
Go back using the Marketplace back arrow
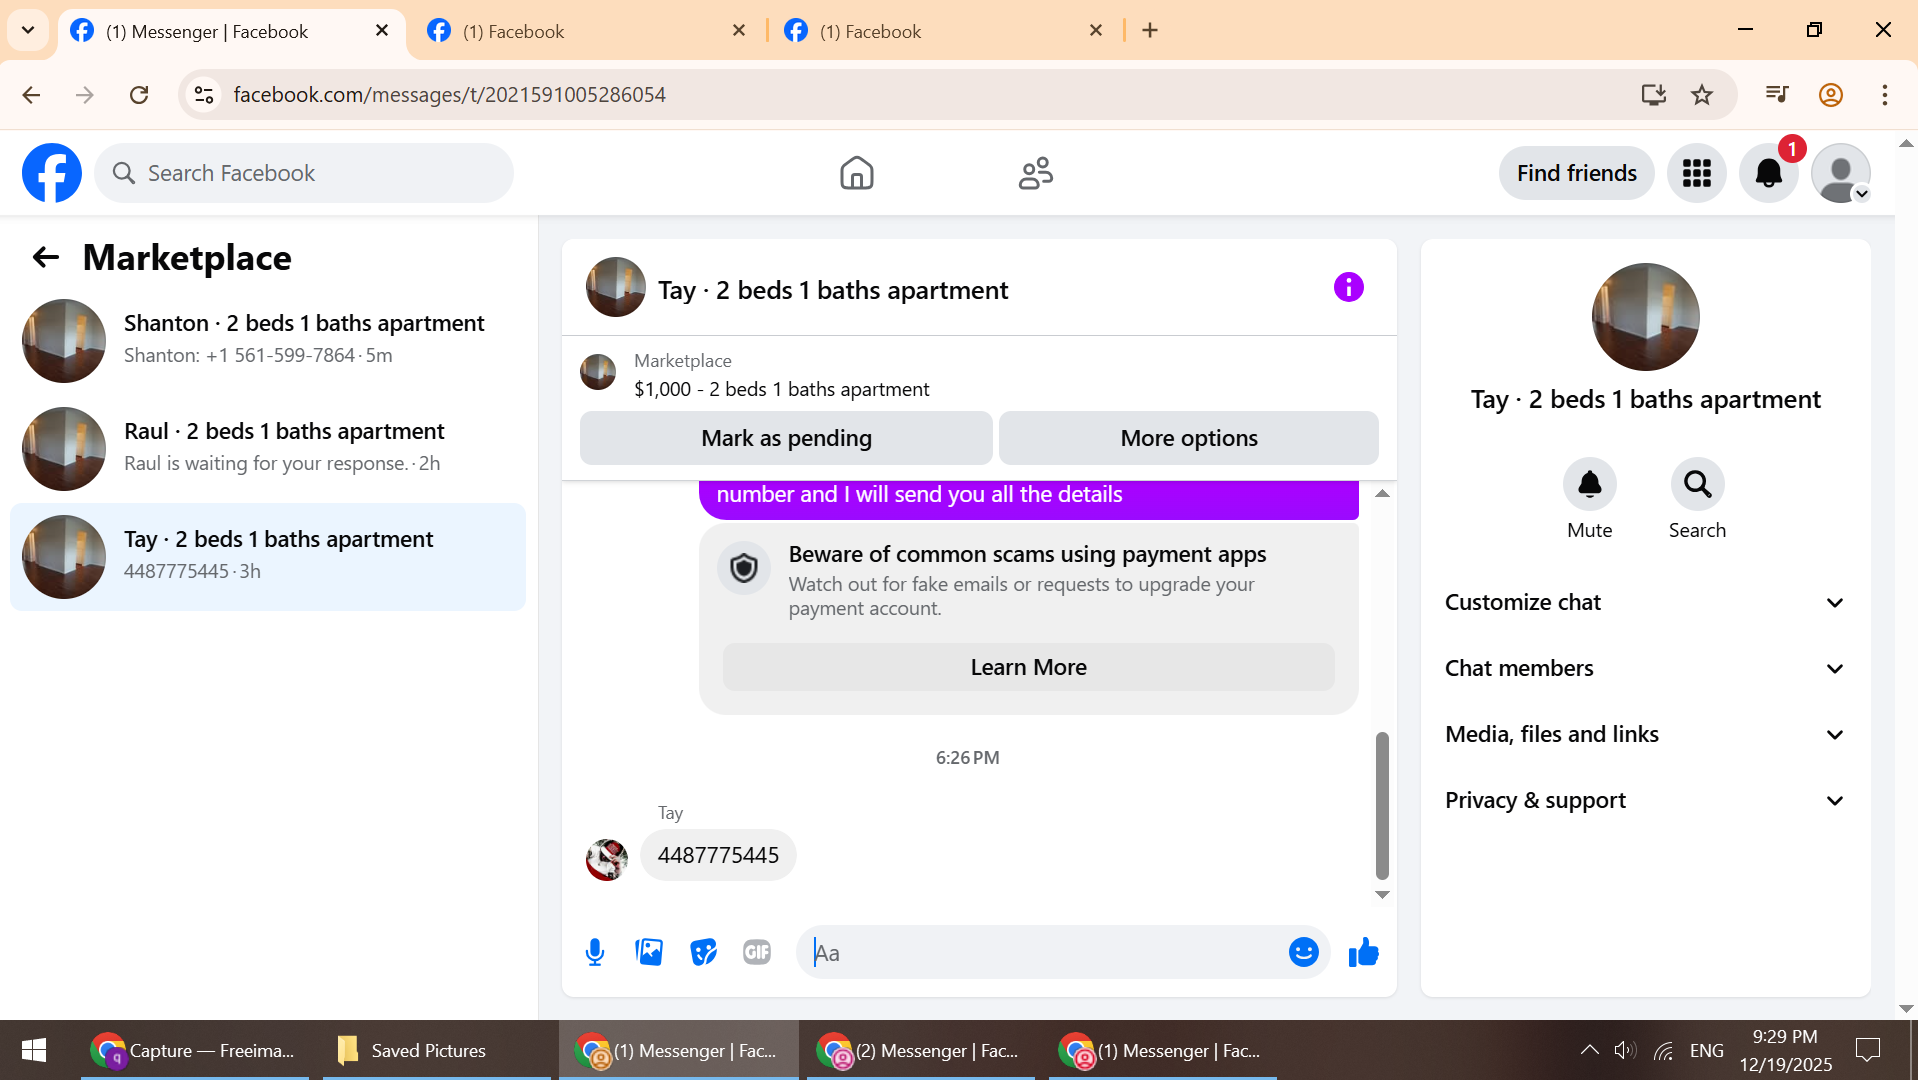(x=45, y=258)
